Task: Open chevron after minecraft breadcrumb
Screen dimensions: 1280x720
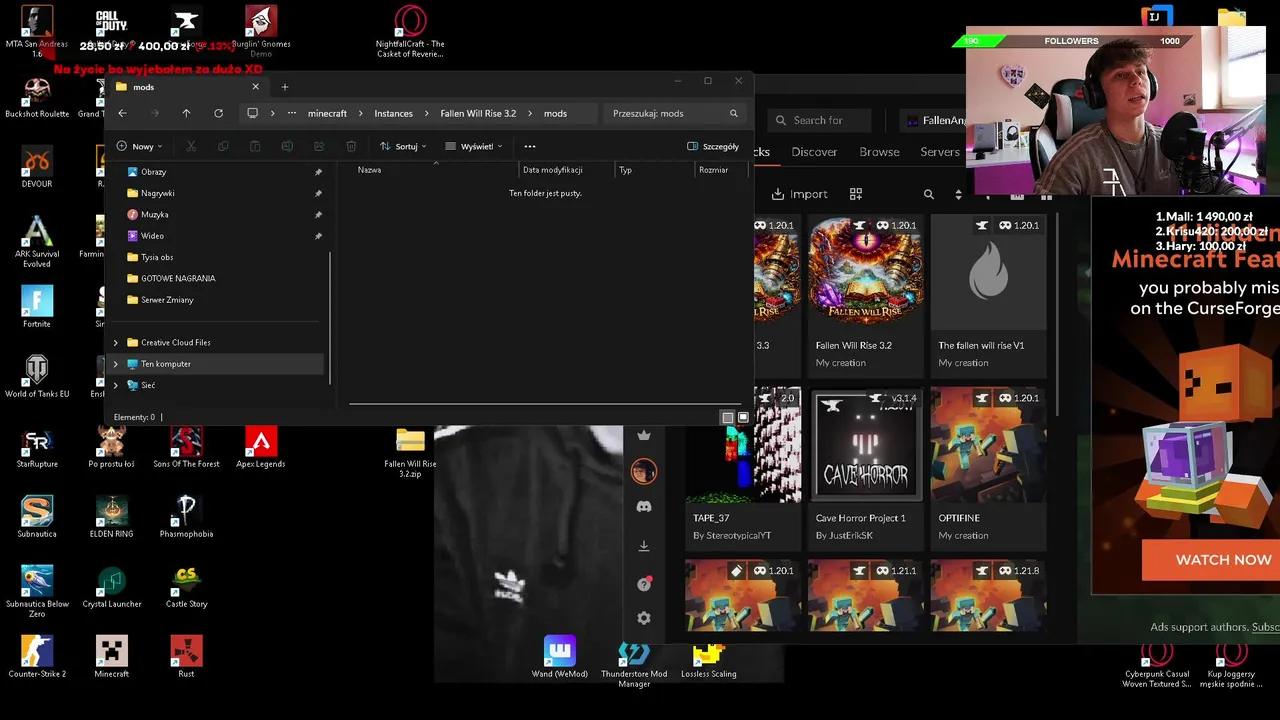Action: click(x=361, y=113)
